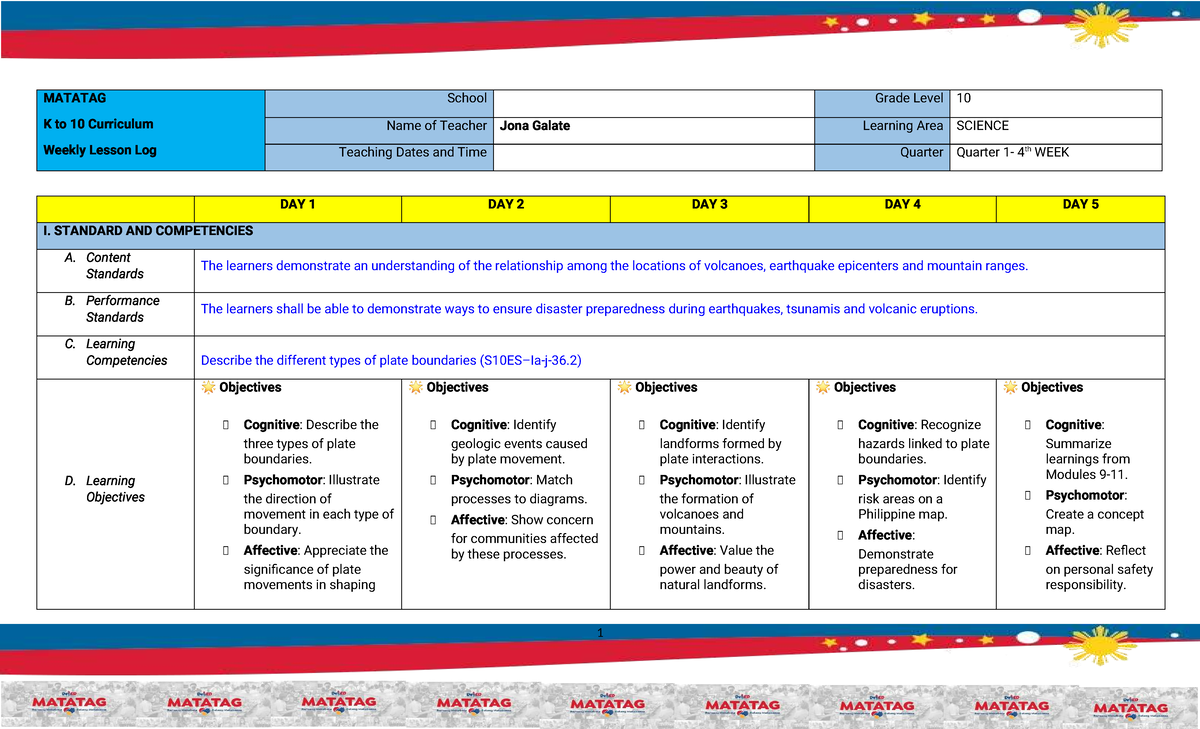The height and width of the screenshot is (729, 1200).
Task: Select the 'Quarter 1- 4th WEEK' value
Action: [1012, 152]
